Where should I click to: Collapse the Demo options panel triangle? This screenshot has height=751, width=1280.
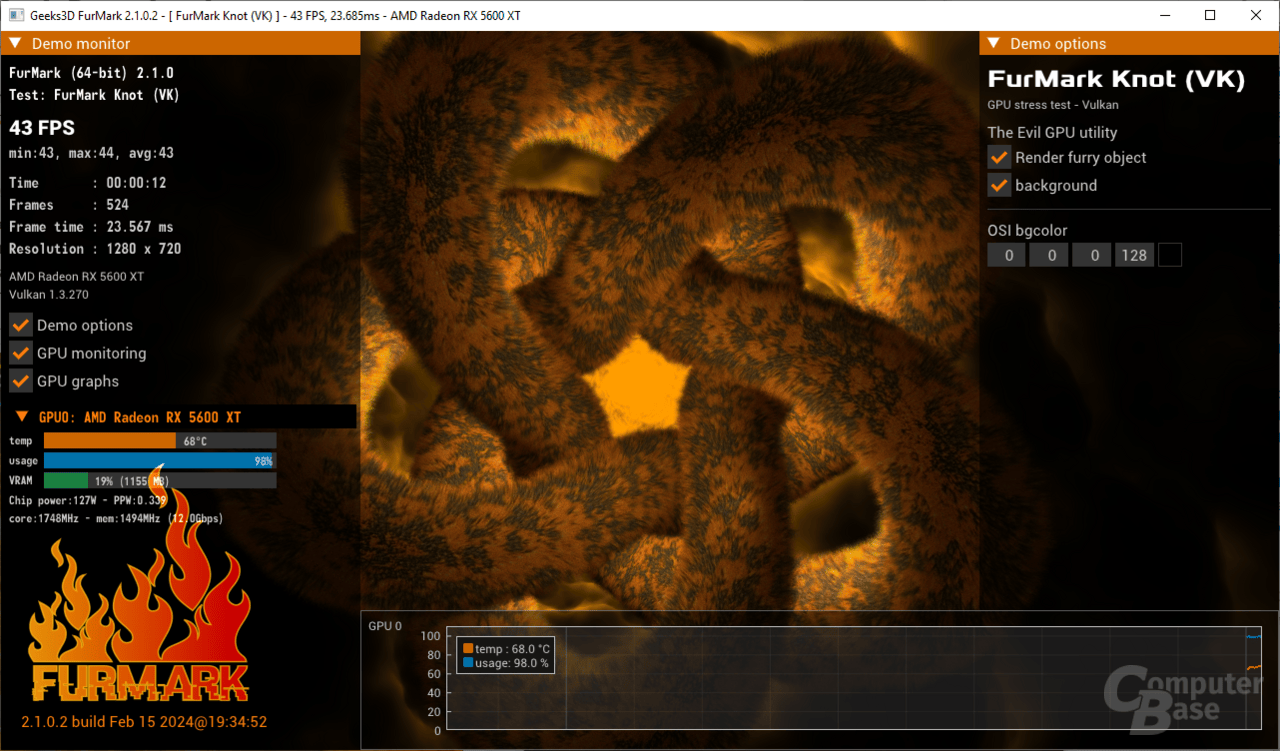point(993,43)
